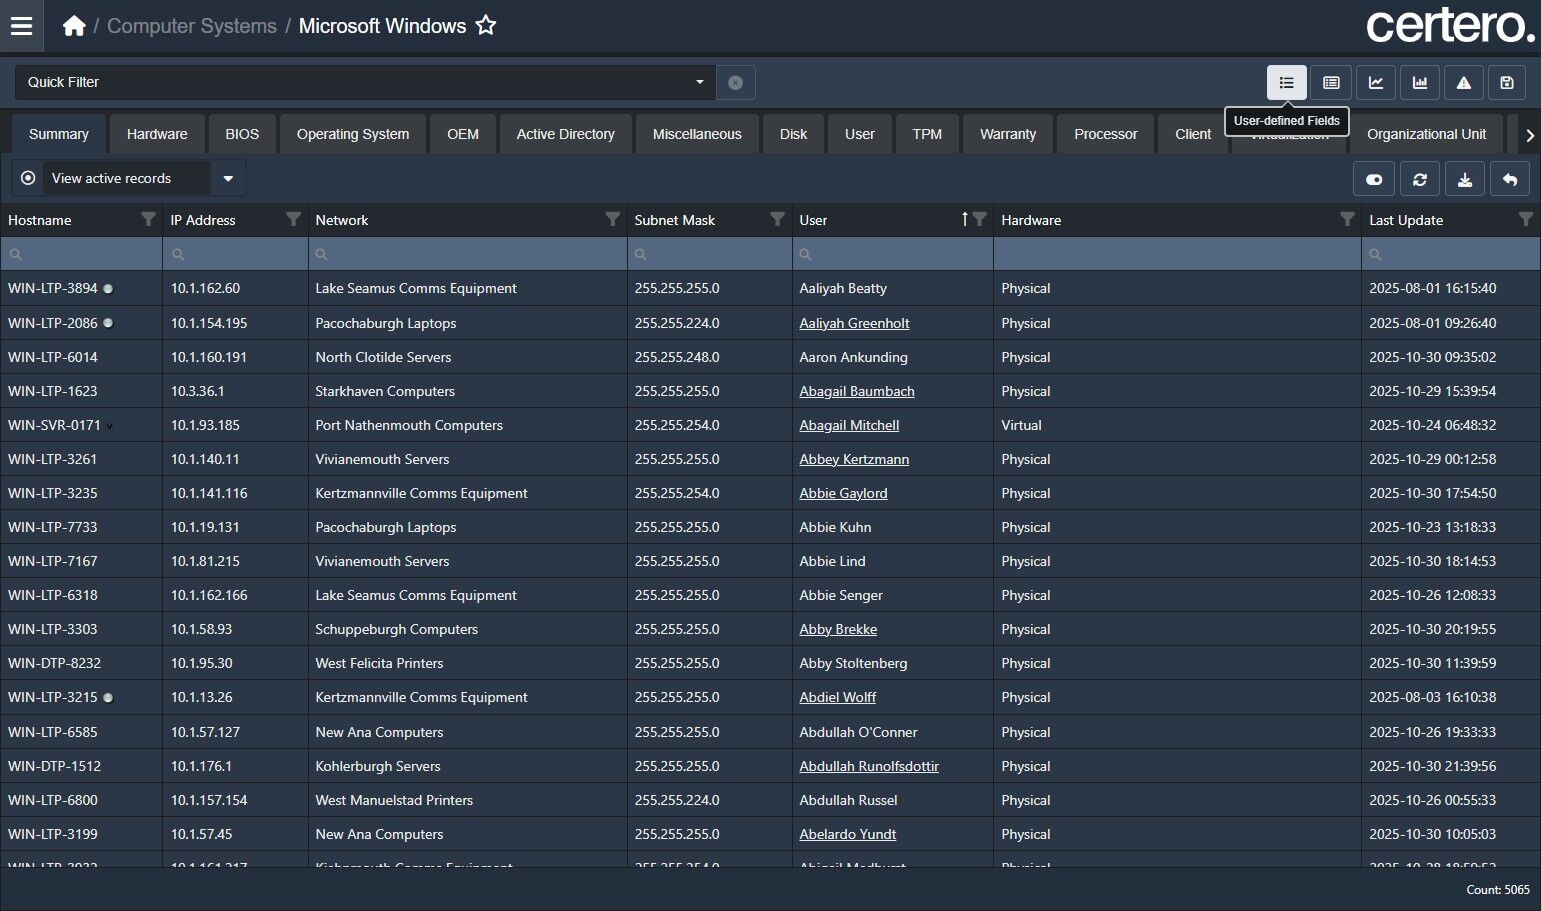Open the bar chart view icon
This screenshot has width=1541, height=911.
point(1420,83)
